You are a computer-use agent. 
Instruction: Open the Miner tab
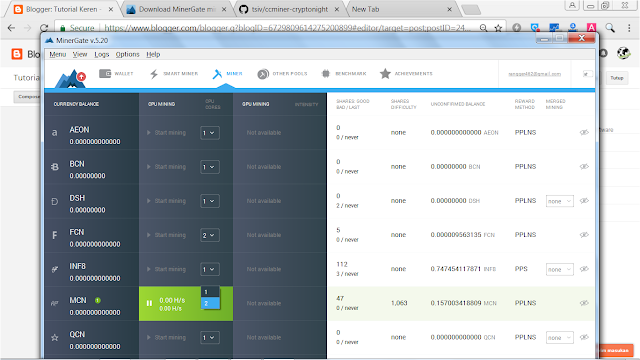click(227, 73)
